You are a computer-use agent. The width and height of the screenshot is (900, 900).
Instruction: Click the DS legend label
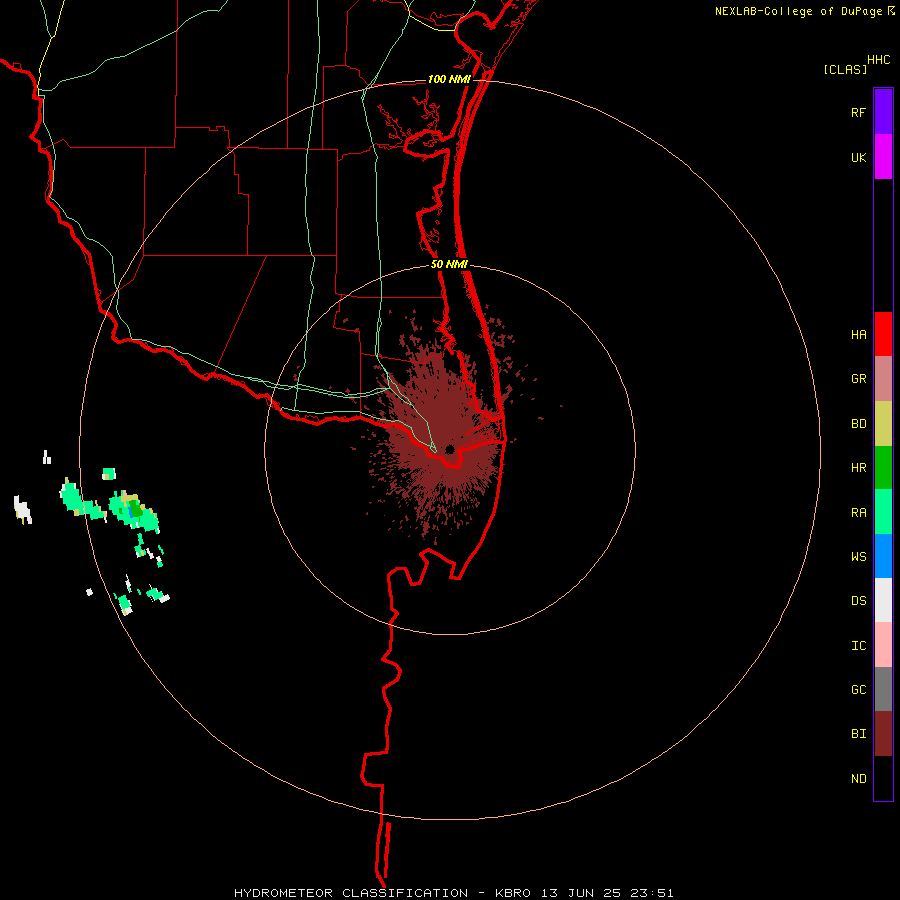click(859, 601)
